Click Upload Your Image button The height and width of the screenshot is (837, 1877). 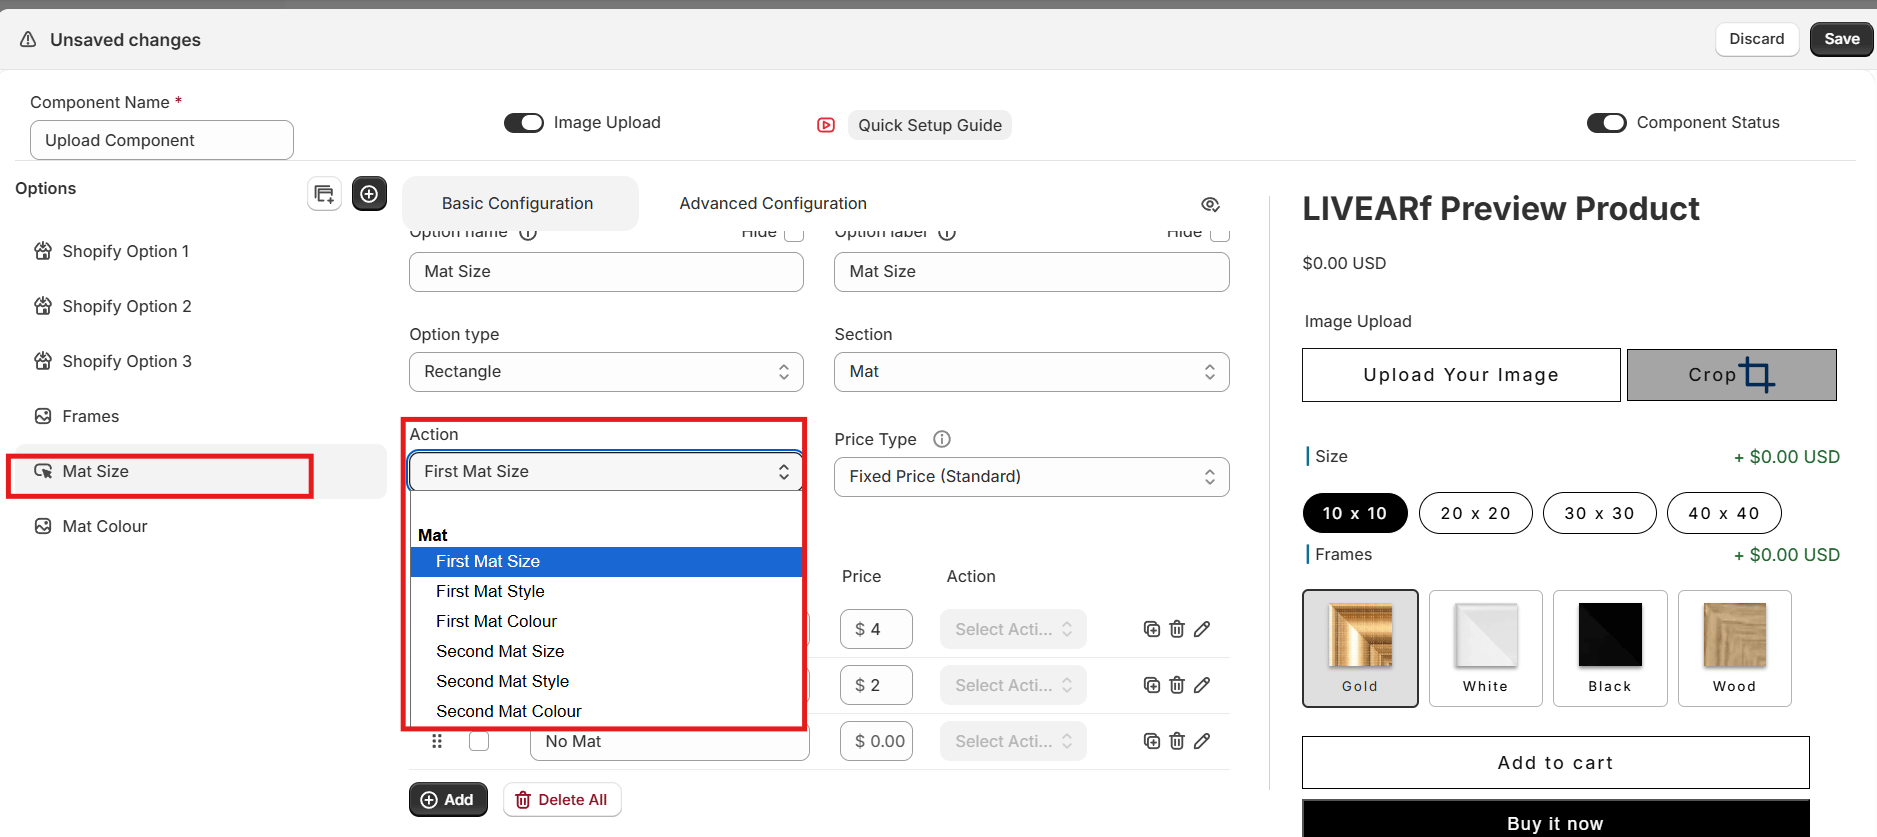pyautogui.click(x=1461, y=375)
